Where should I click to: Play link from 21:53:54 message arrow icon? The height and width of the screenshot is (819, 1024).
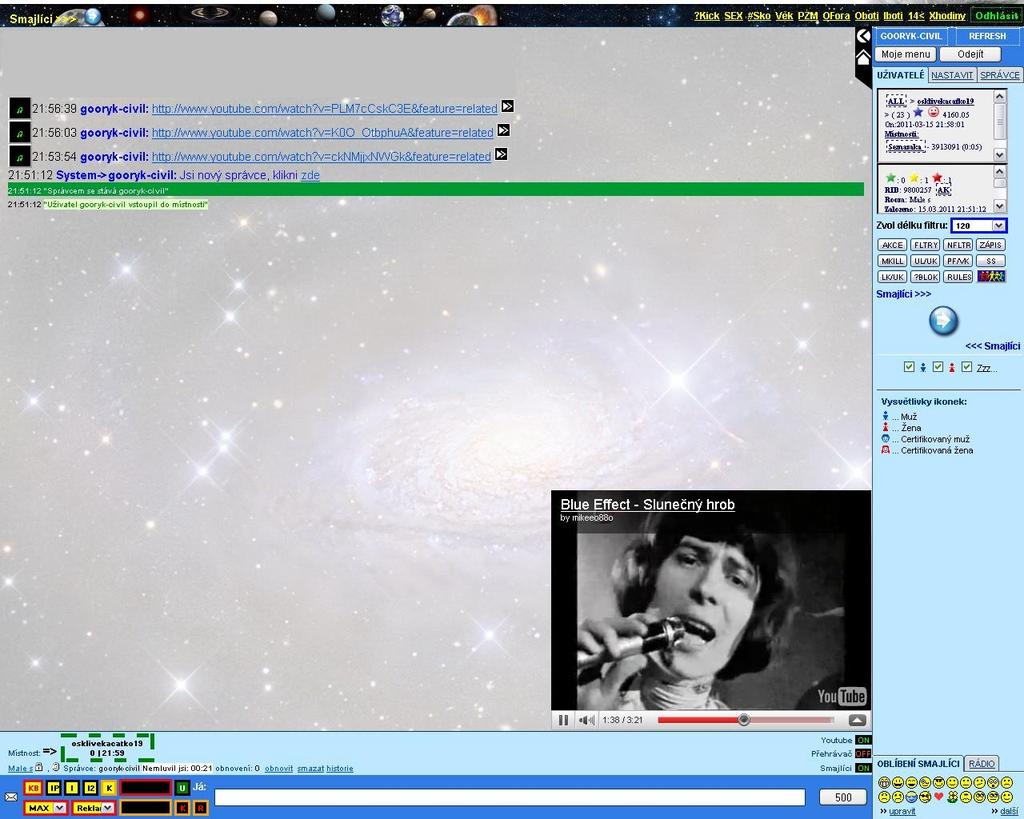point(501,155)
